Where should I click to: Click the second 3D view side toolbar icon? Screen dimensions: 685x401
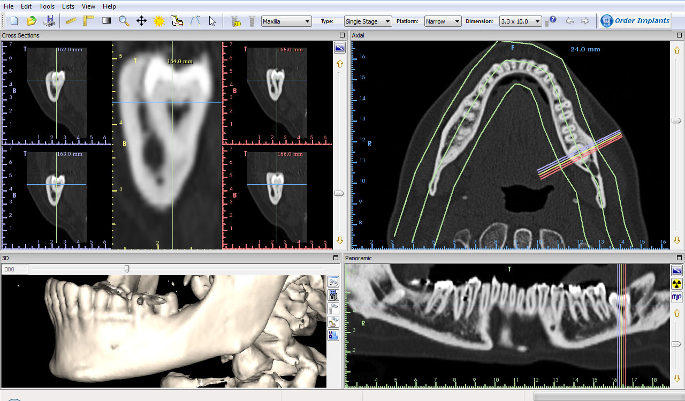click(x=333, y=295)
